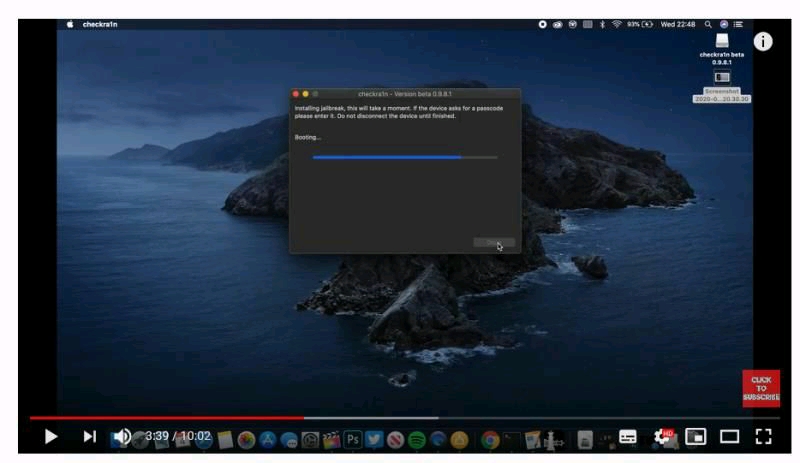Click the Apple menu logo
Viewport: 800px width, 463px height.
[x=70, y=24]
